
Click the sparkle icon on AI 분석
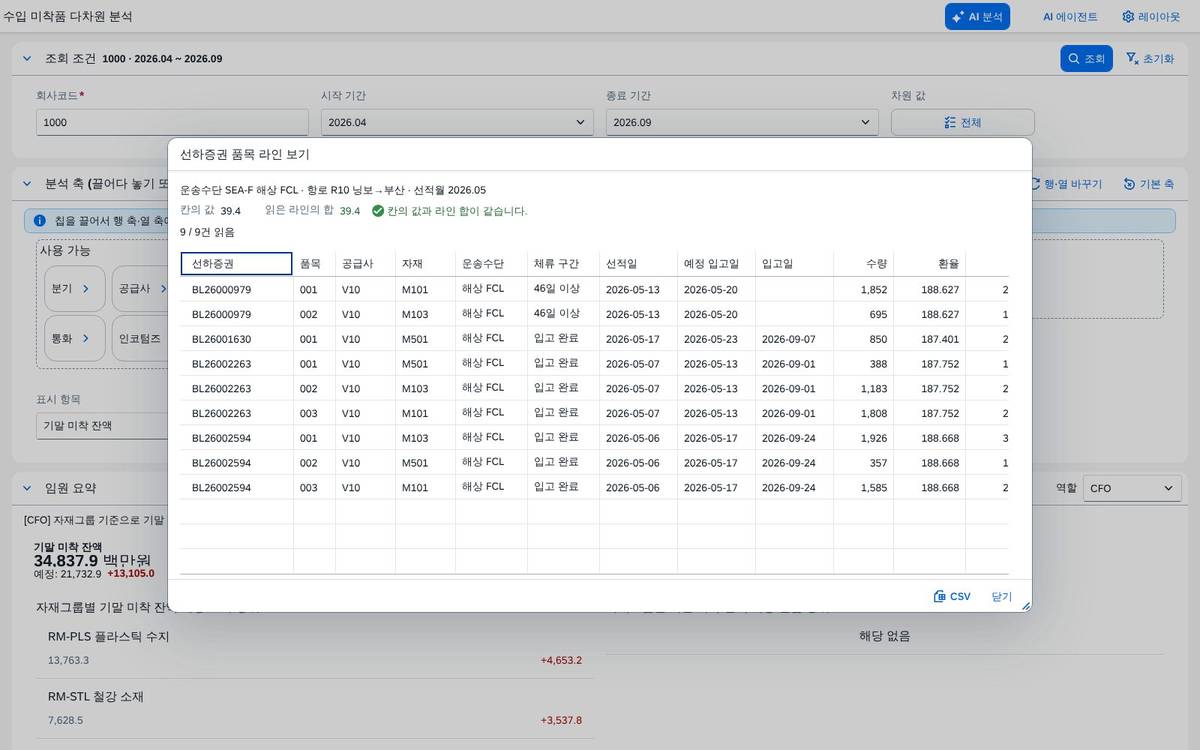coord(958,17)
